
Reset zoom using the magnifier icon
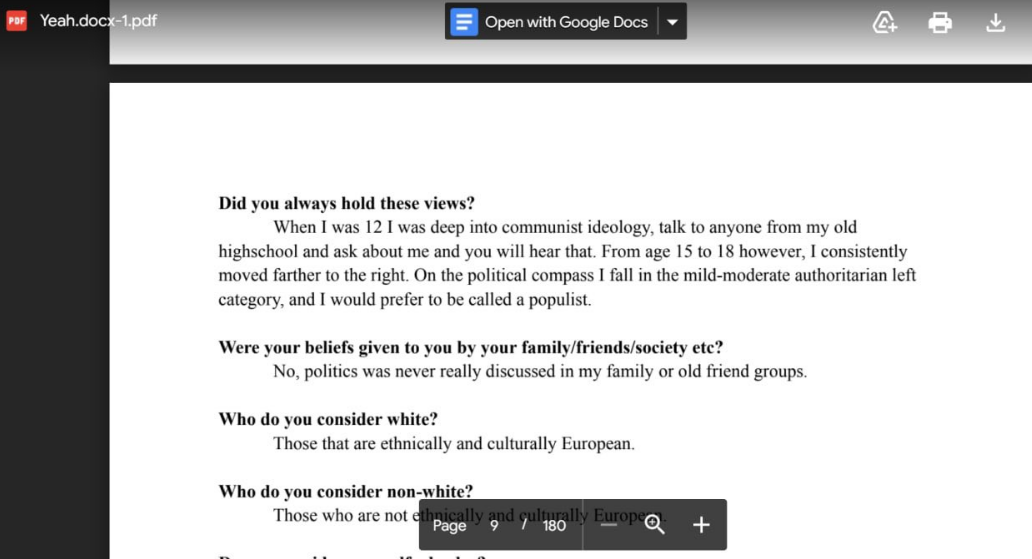655,525
